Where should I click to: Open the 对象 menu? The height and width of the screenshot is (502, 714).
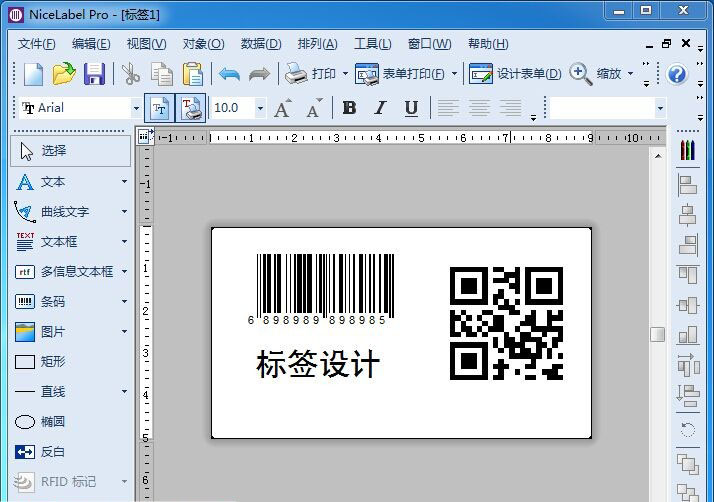pyautogui.click(x=203, y=44)
